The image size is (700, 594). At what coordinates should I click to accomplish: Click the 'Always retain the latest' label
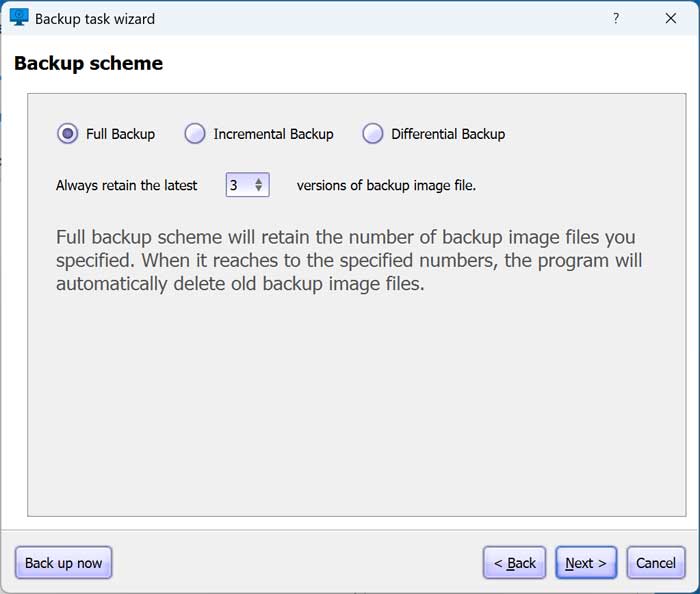click(127, 185)
